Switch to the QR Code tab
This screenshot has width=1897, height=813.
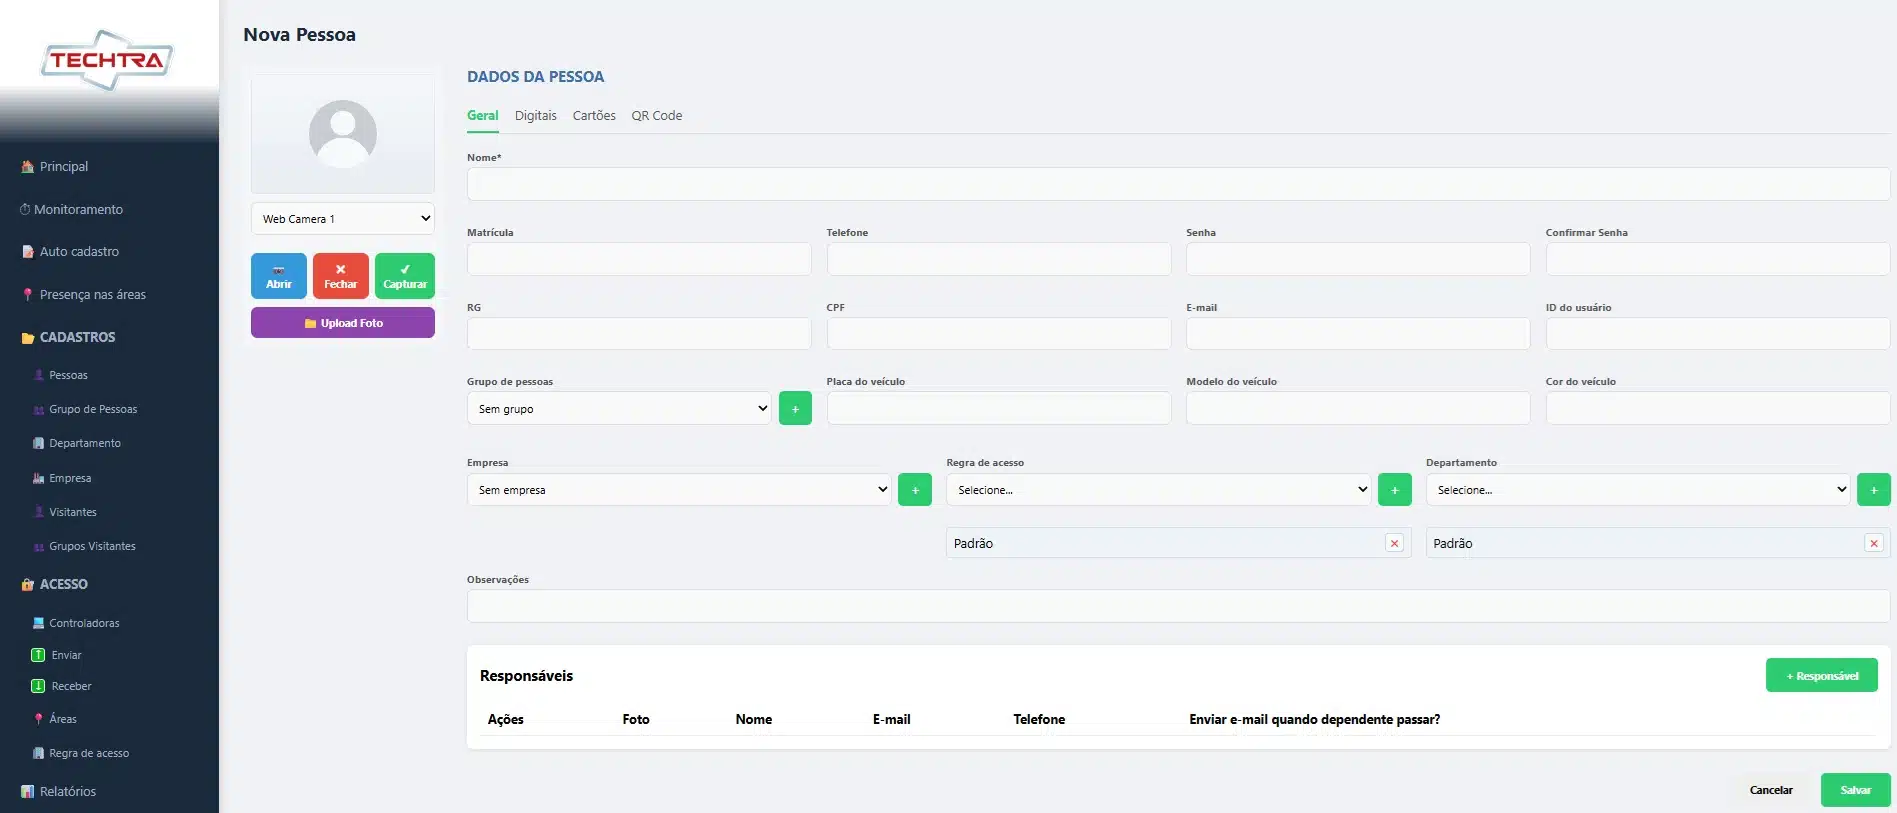point(657,116)
